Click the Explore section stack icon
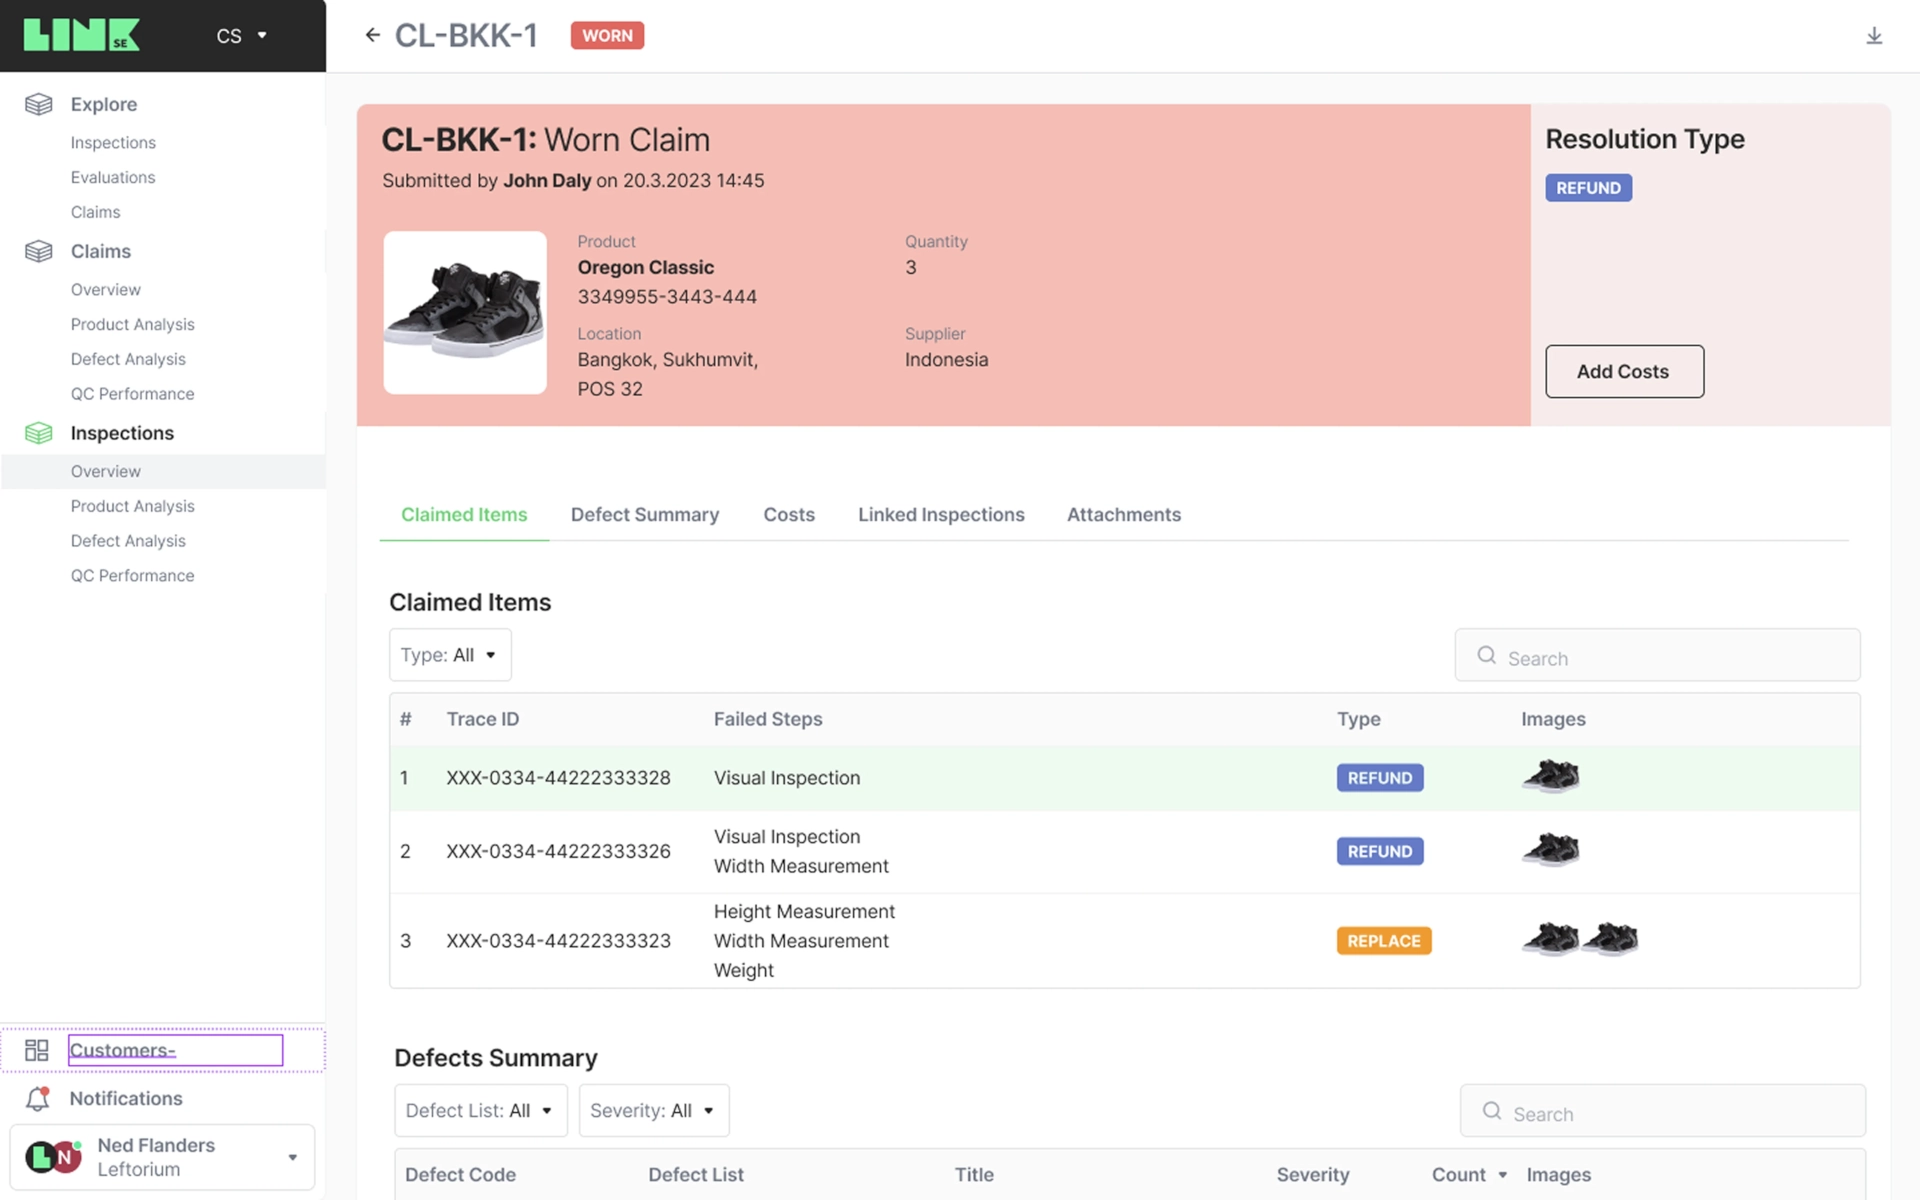This screenshot has height=1200, width=1920. 38,104
